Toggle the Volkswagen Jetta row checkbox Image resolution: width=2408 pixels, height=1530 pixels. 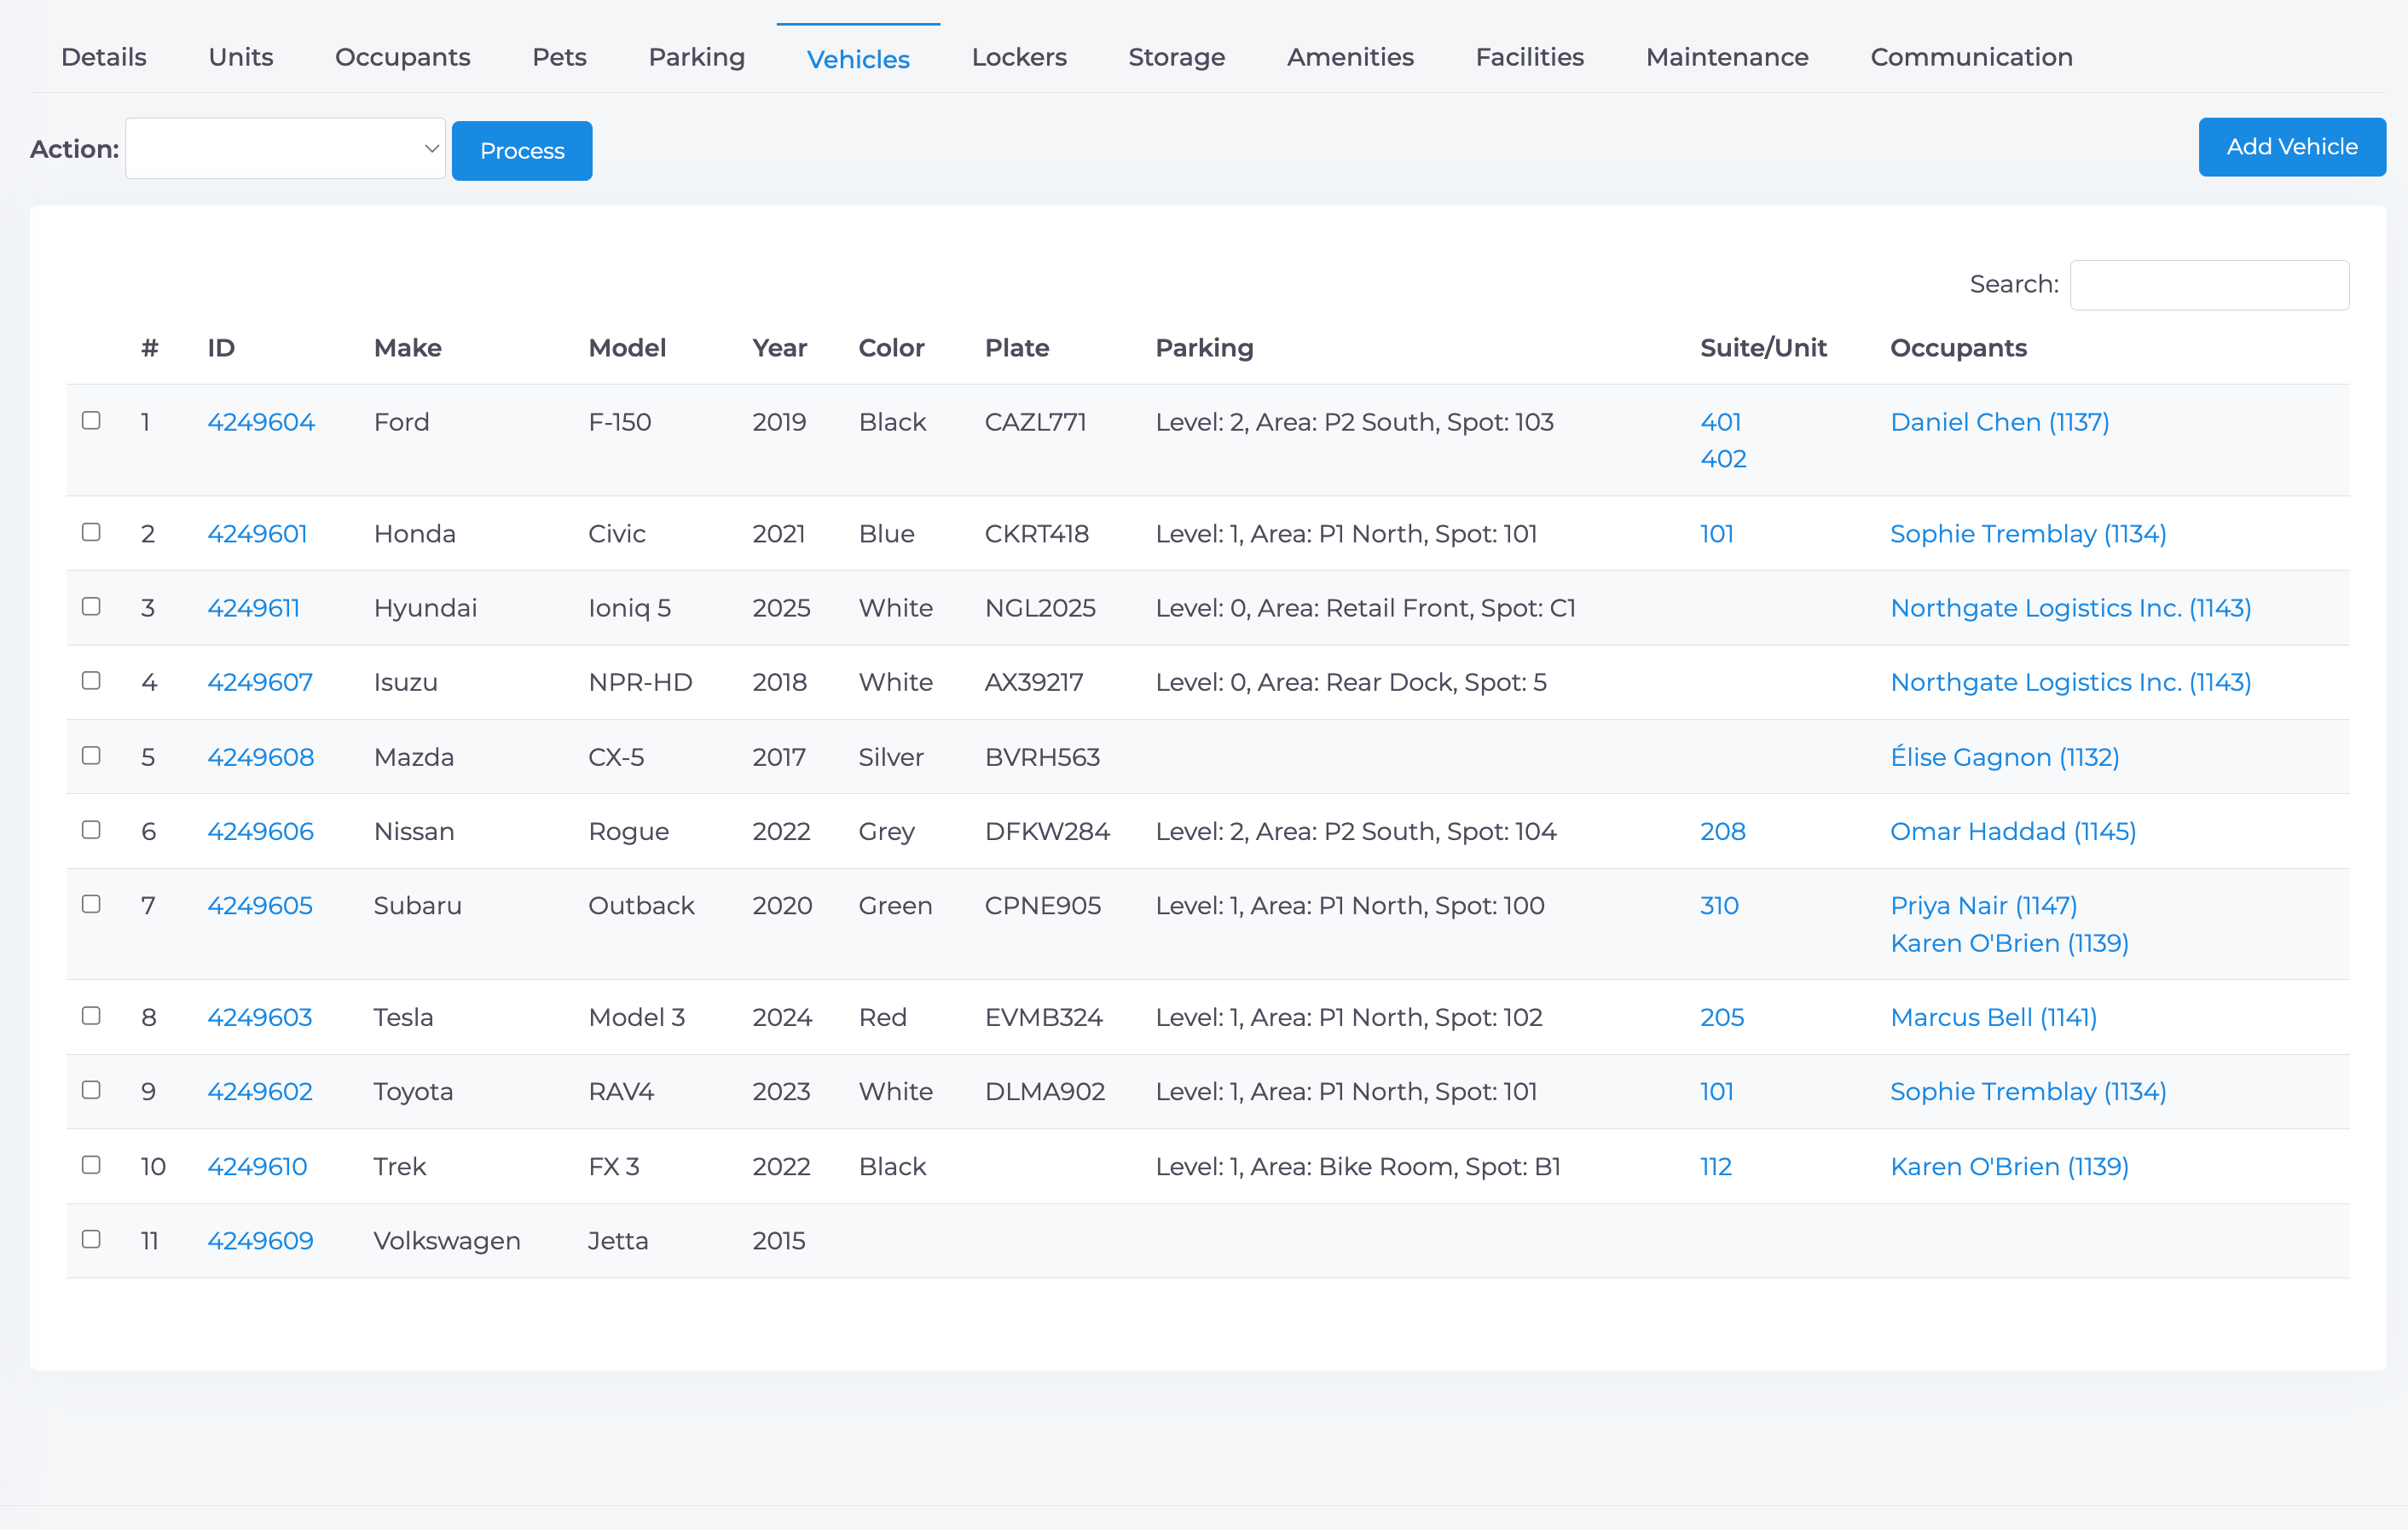[x=91, y=1239]
